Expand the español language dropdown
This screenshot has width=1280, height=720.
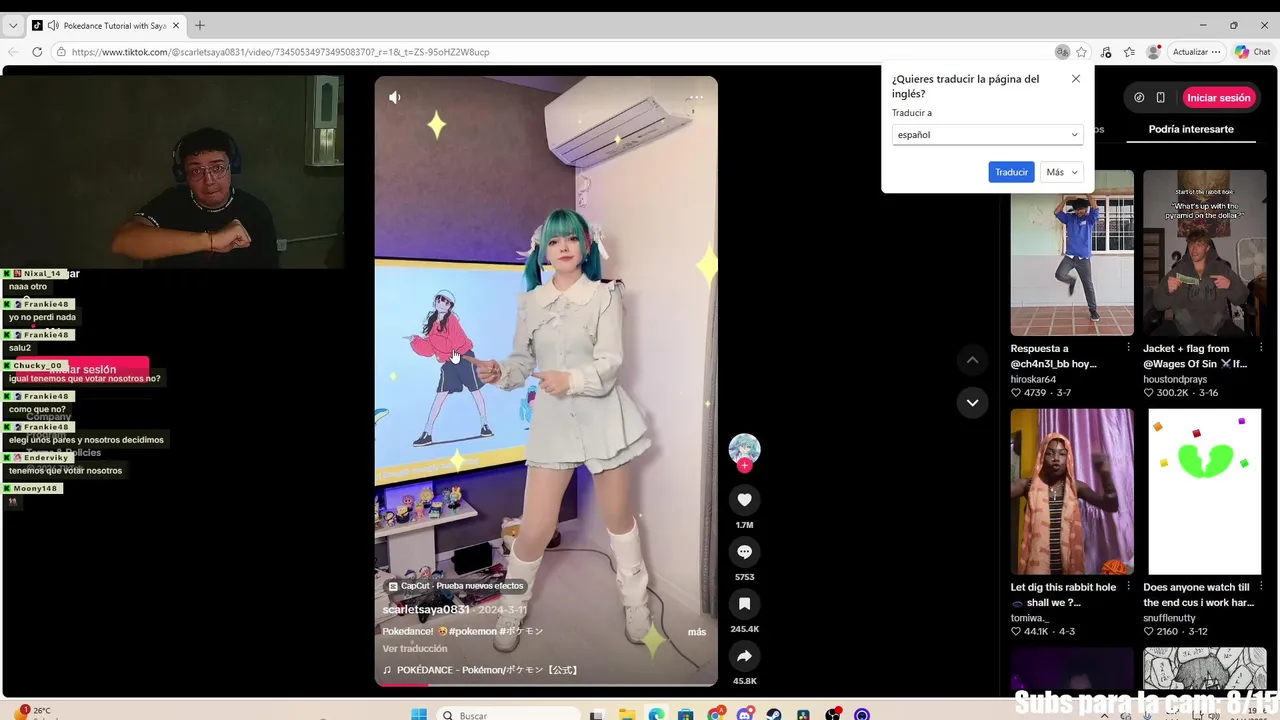tap(987, 135)
